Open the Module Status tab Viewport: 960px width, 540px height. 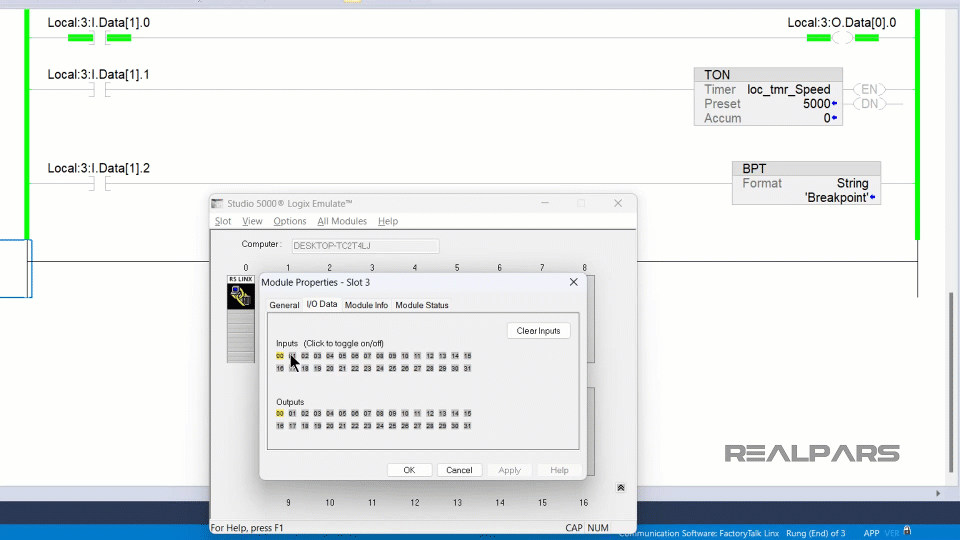tap(422, 305)
